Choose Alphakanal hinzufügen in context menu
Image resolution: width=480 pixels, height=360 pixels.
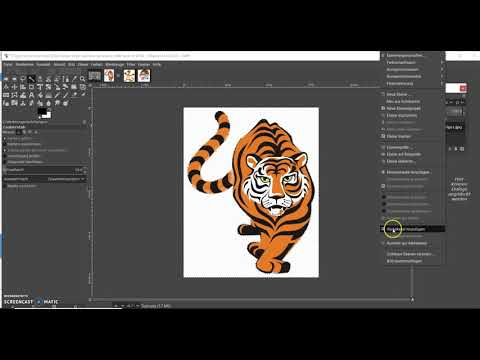tap(413, 229)
